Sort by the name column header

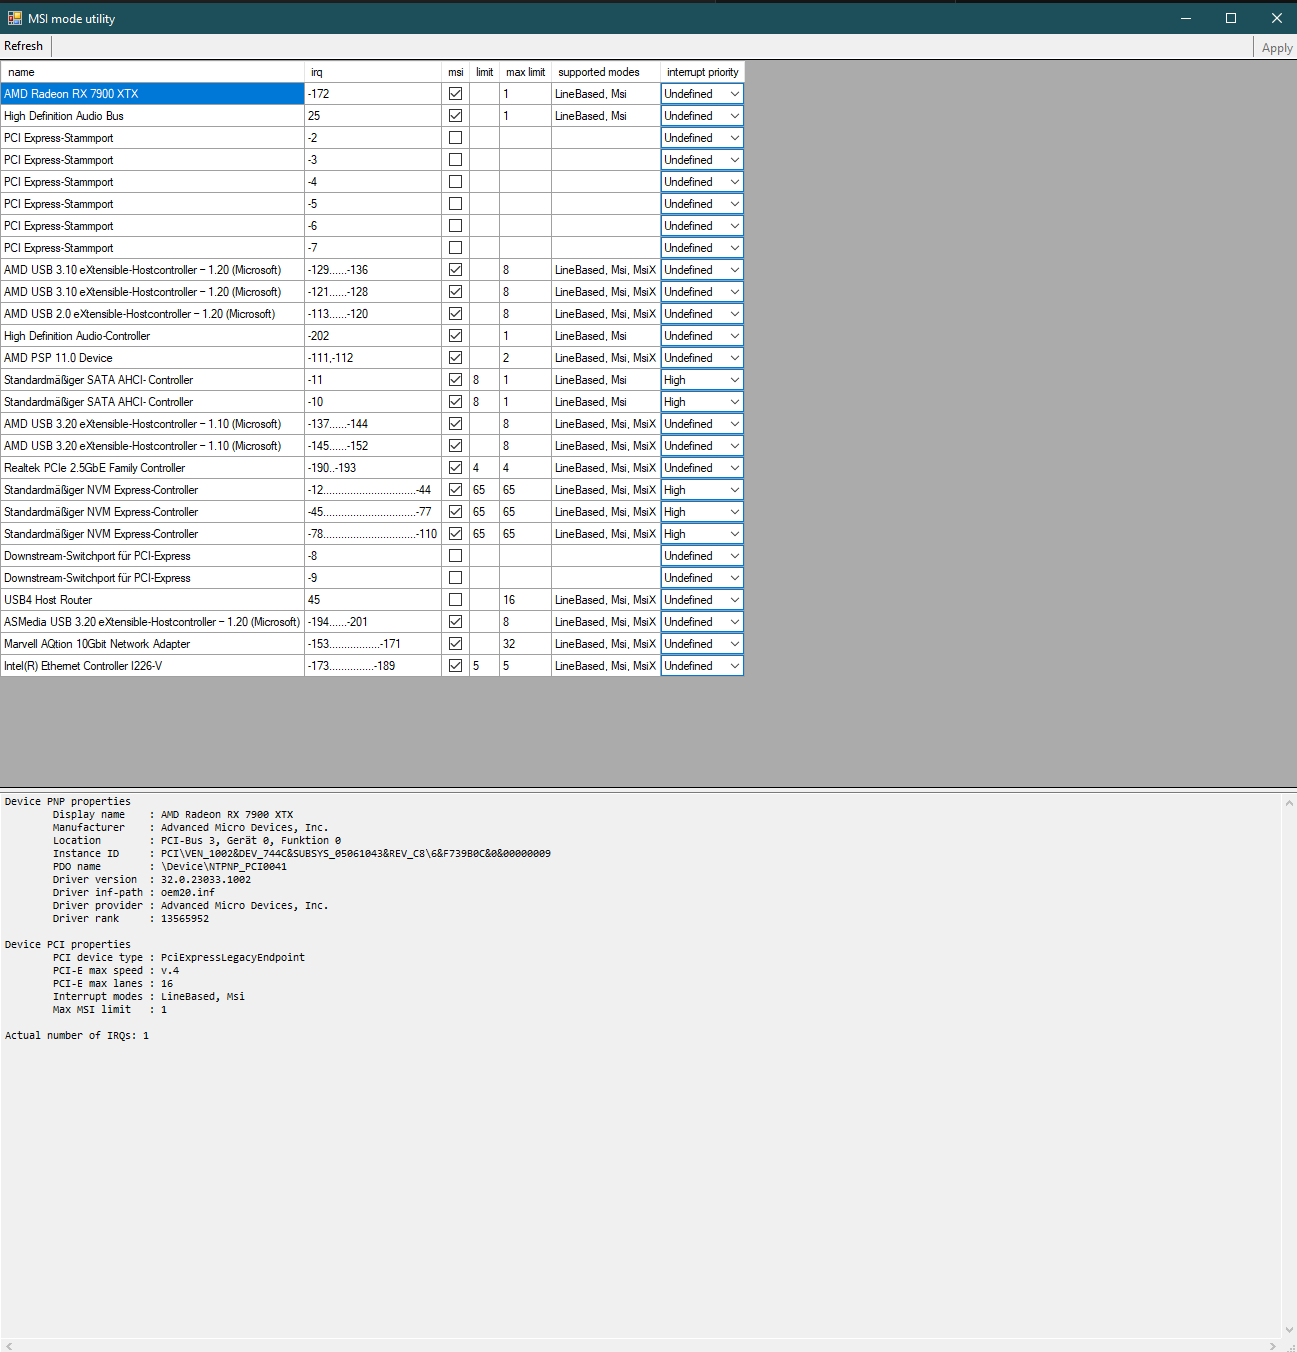tap(152, 72)
